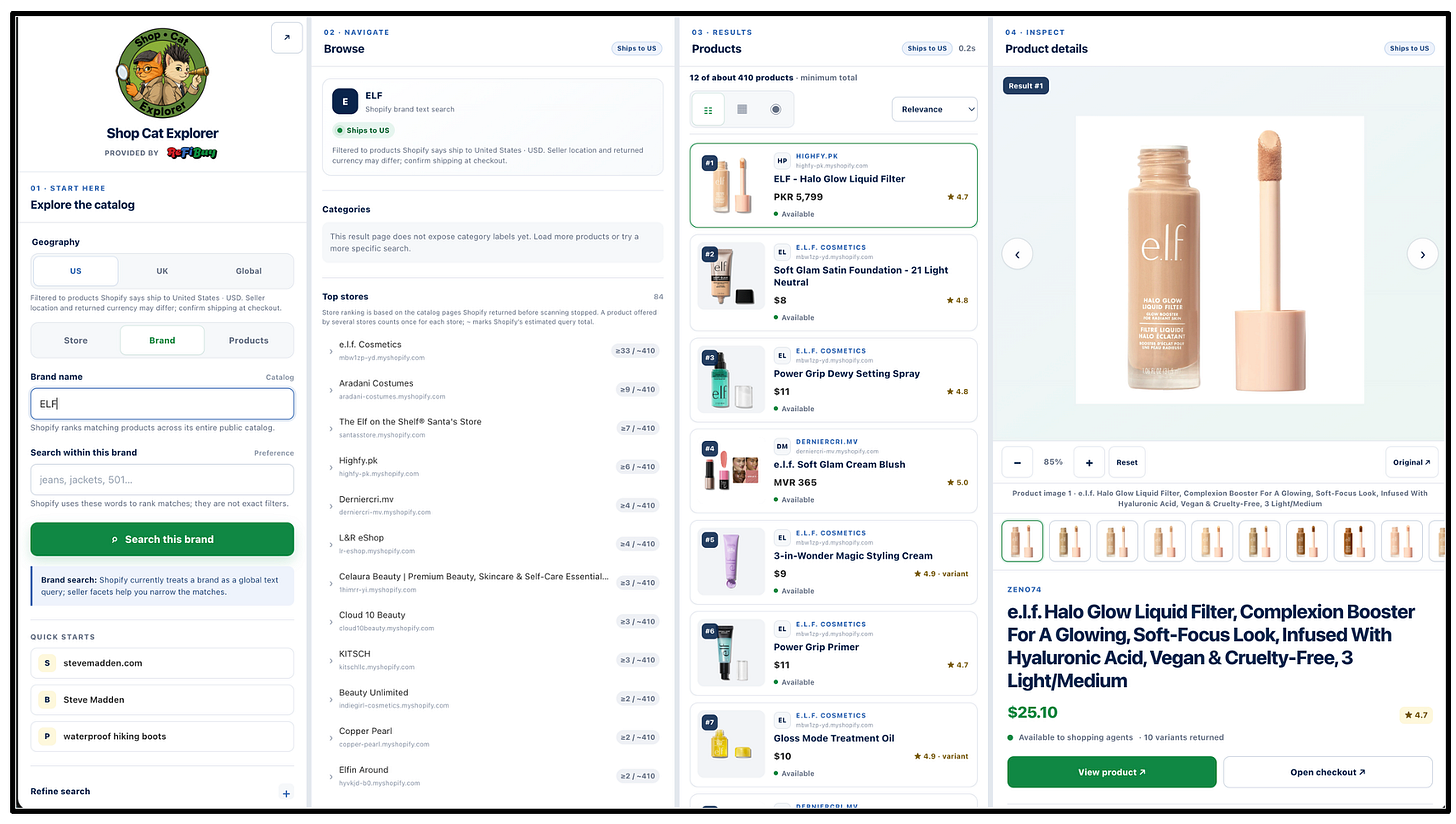Click the green View product button

pos(1112,772)
